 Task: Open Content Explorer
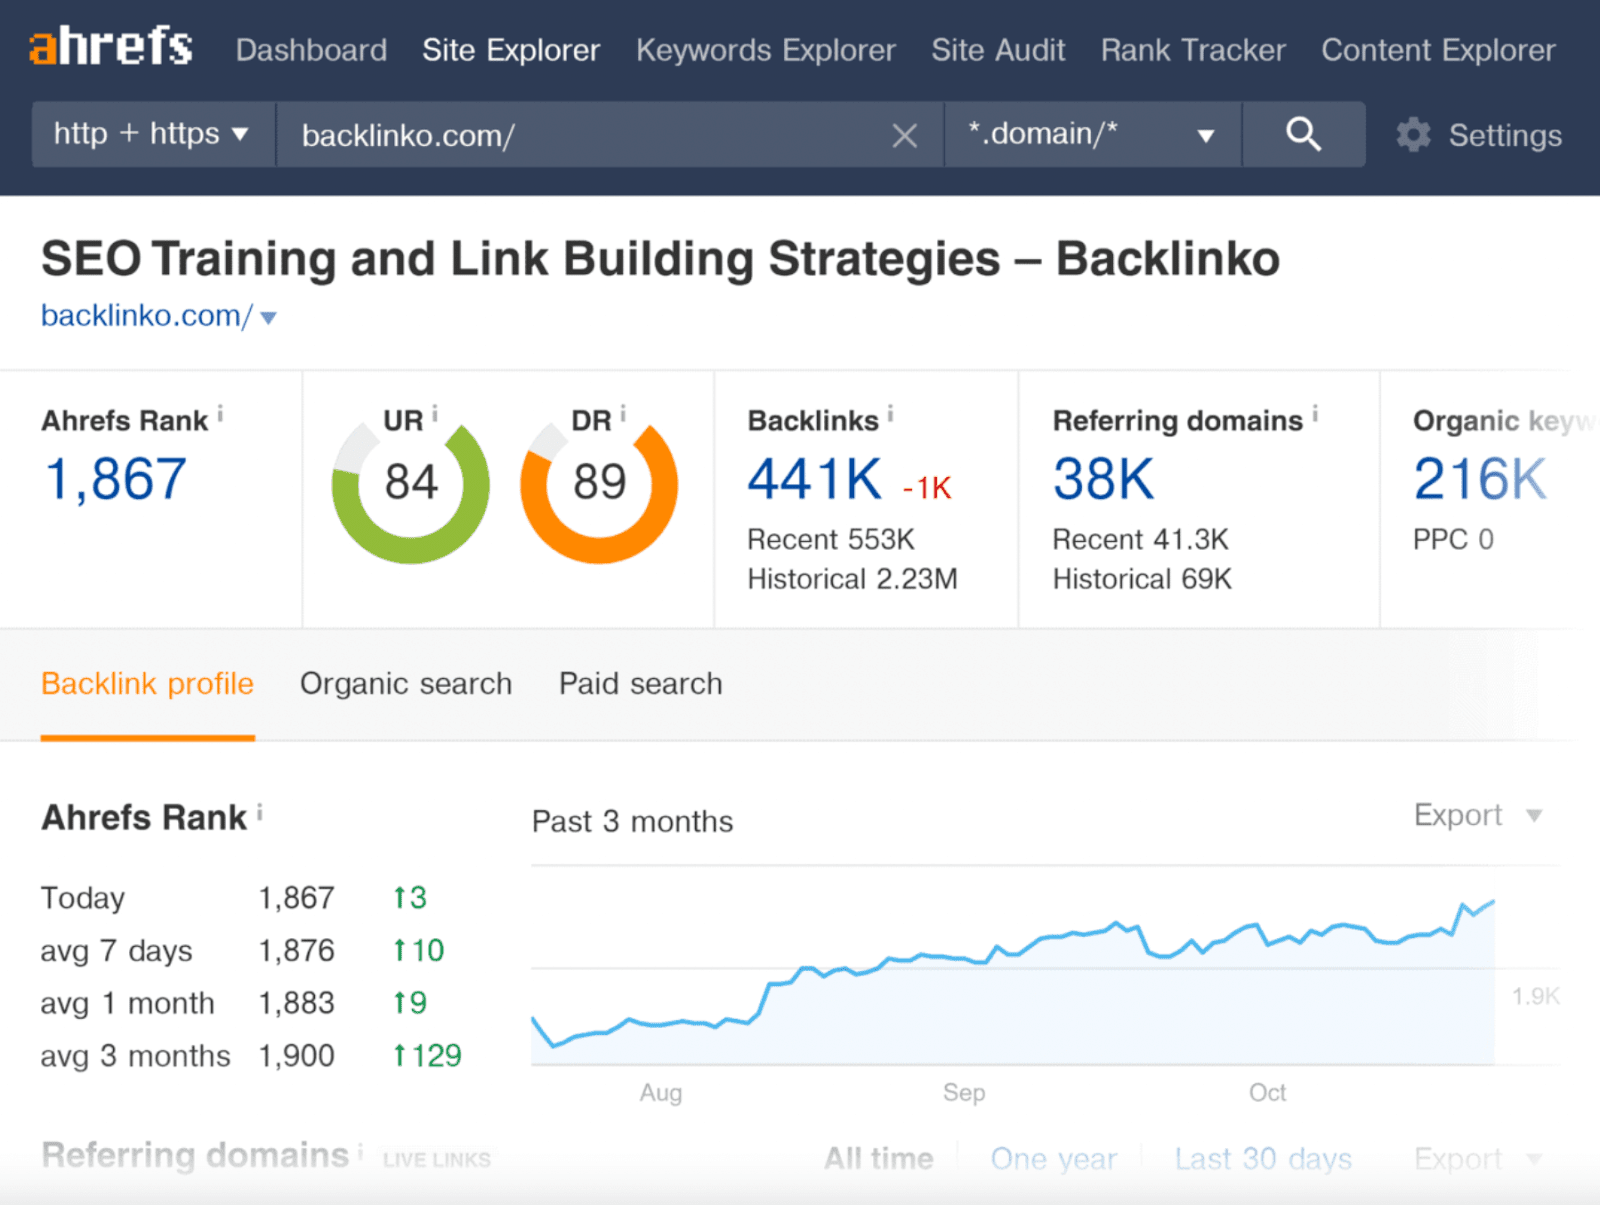coord(1438,50)
